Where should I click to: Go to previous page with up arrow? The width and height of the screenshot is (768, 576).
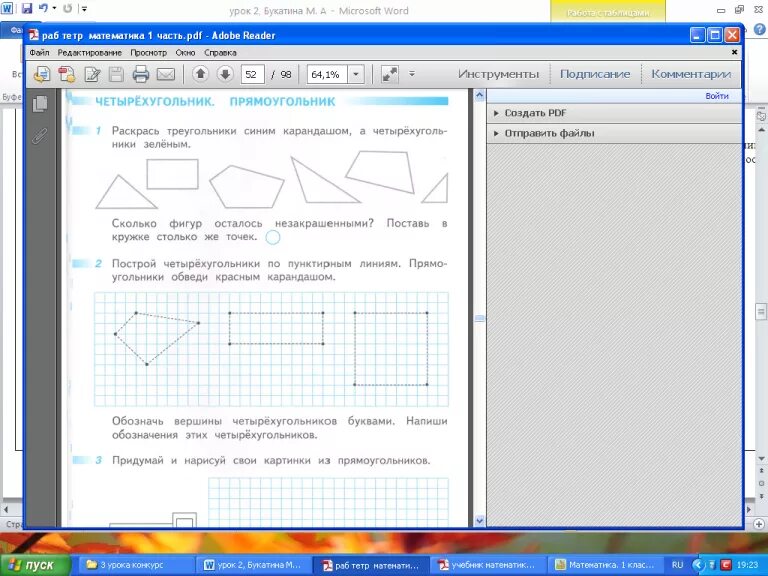tap(200, 74)
